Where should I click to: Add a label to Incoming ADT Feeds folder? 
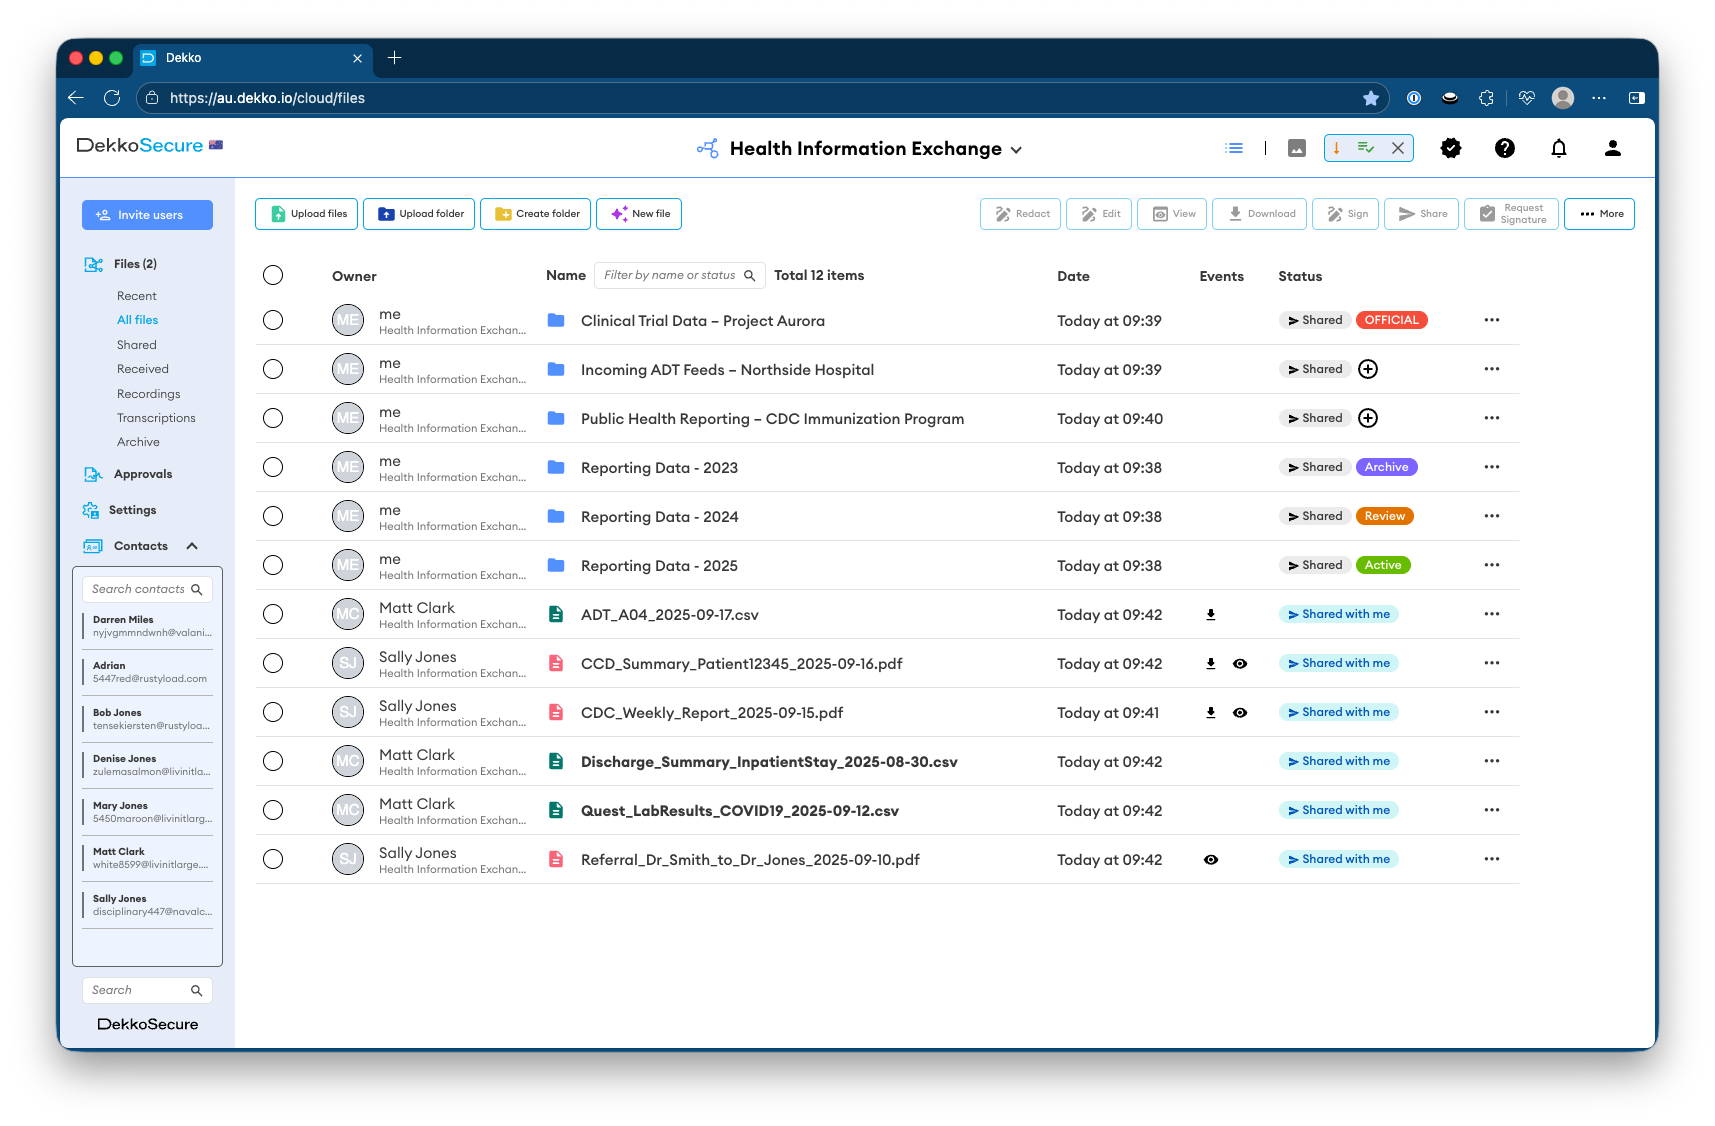click(x=1368, y=369)
